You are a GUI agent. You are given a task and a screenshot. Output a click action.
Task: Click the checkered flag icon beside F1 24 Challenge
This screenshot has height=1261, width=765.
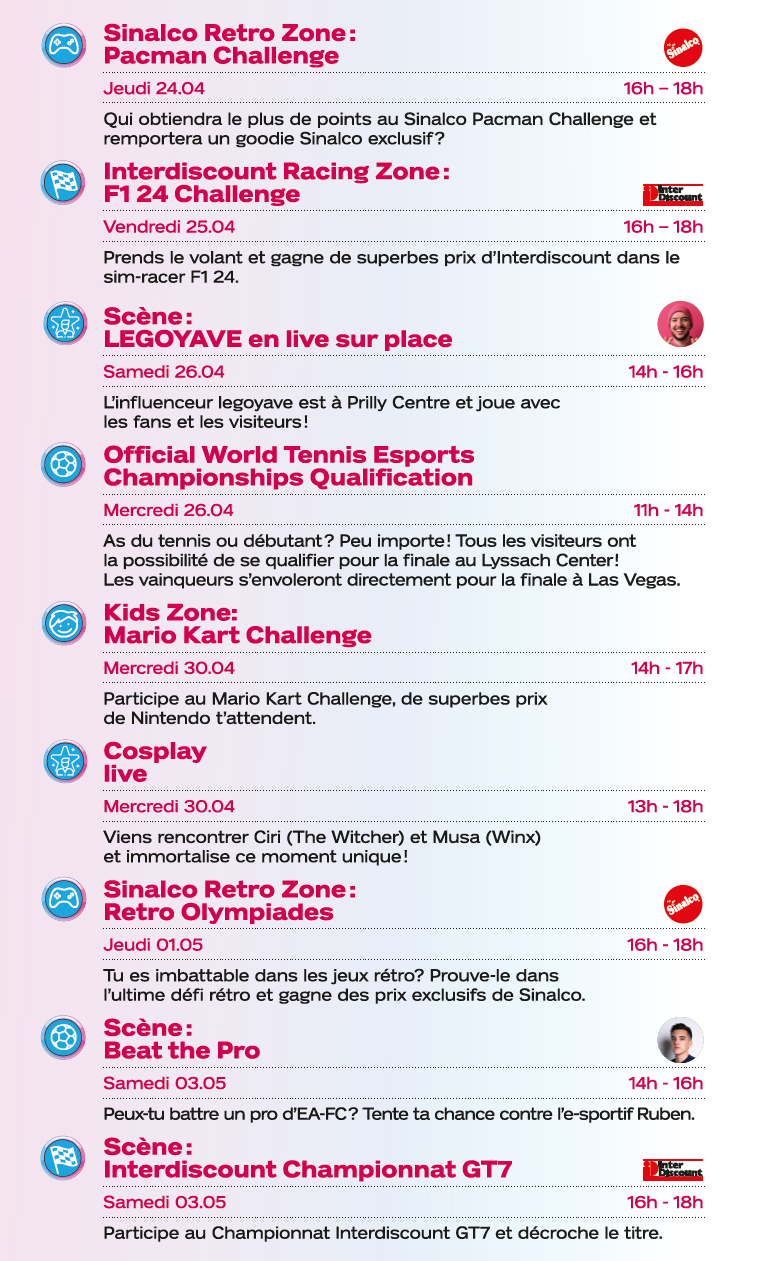pyautogui.click(x=63, y=182)
